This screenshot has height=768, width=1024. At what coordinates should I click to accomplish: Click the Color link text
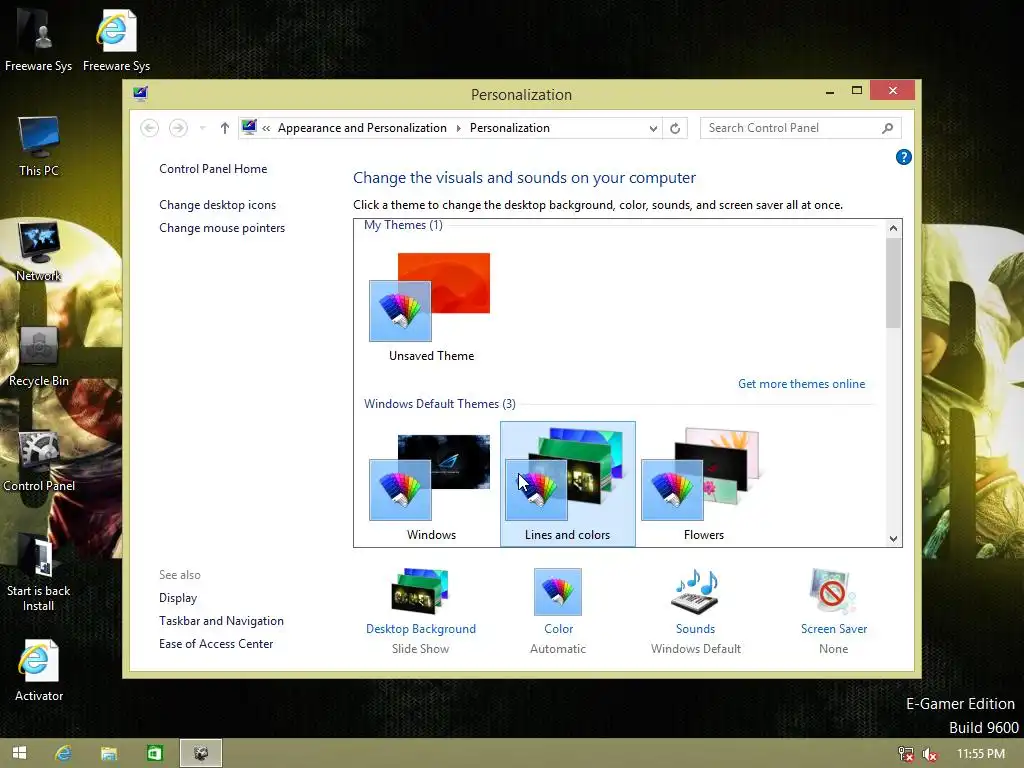[558, 629]
